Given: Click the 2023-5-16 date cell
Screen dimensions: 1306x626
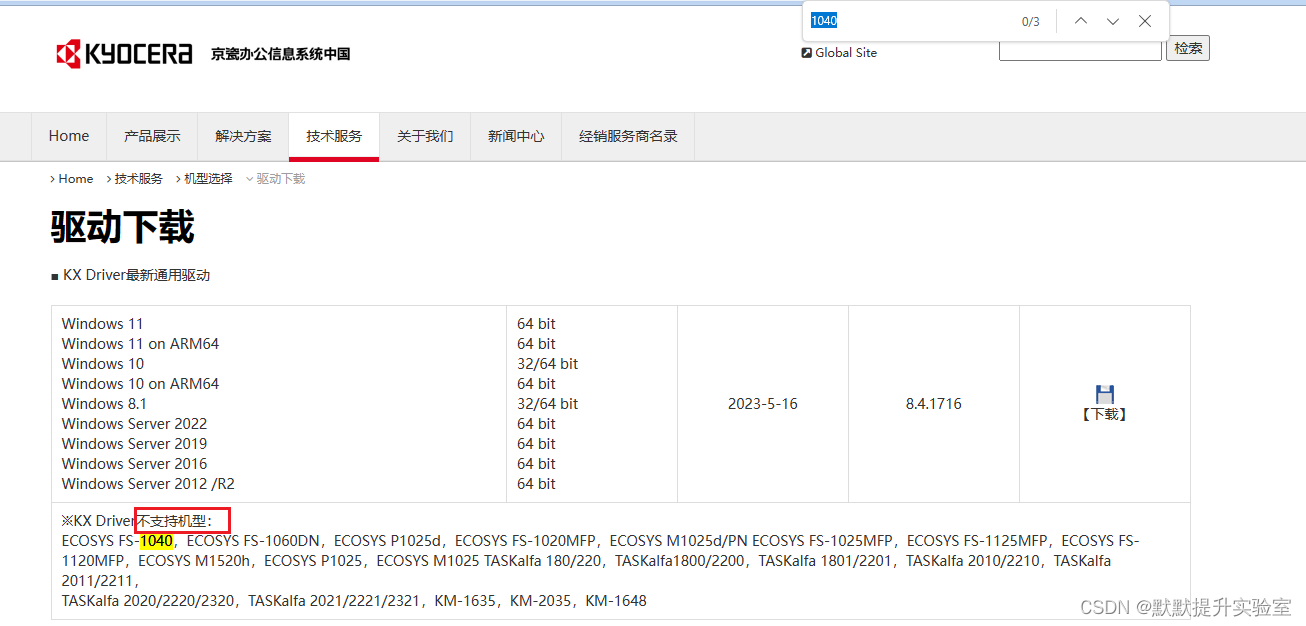Looking at the screenshot, I should [763, 404].
